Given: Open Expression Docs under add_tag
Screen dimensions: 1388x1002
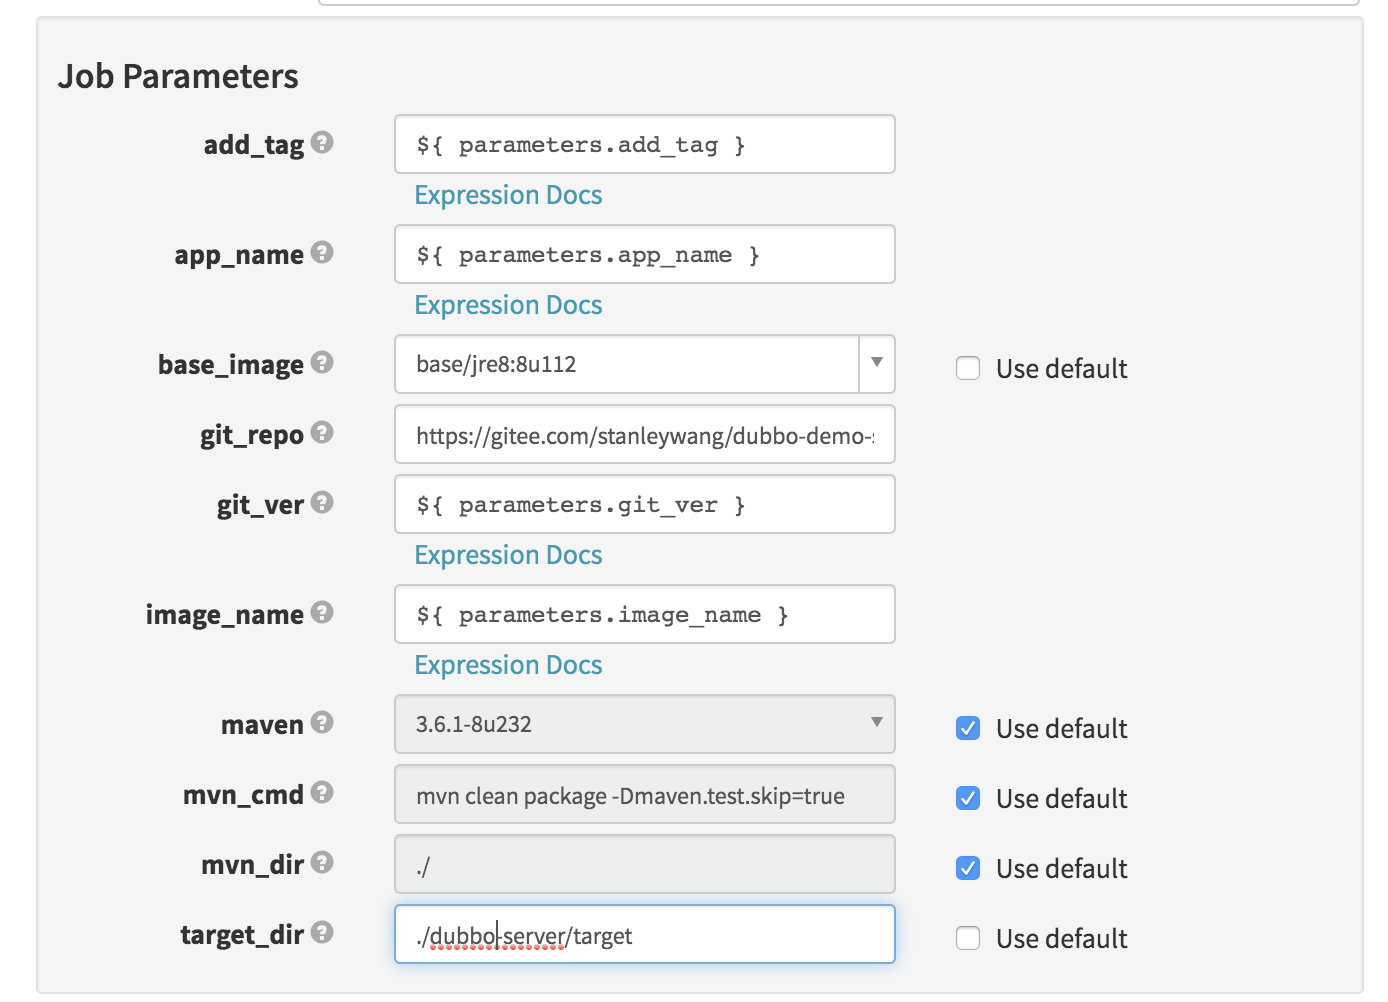Looking at the screenshot, I should pyautogui.click(x=508, y=195).
